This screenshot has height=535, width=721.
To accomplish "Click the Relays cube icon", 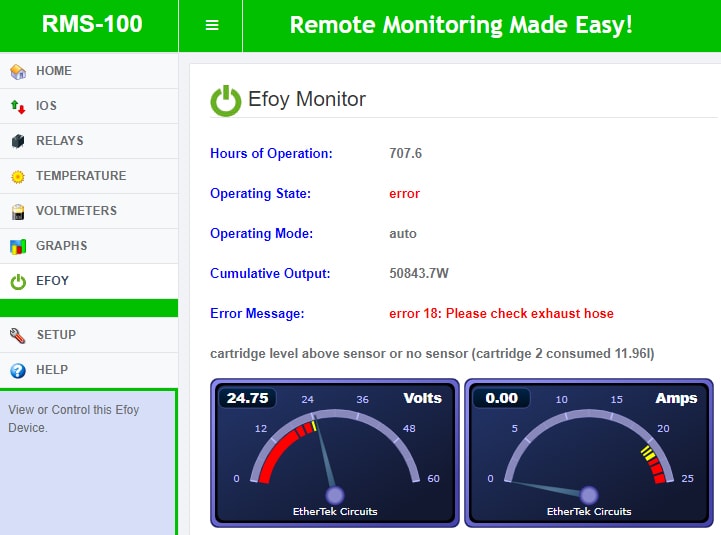I will click(17, 141).
